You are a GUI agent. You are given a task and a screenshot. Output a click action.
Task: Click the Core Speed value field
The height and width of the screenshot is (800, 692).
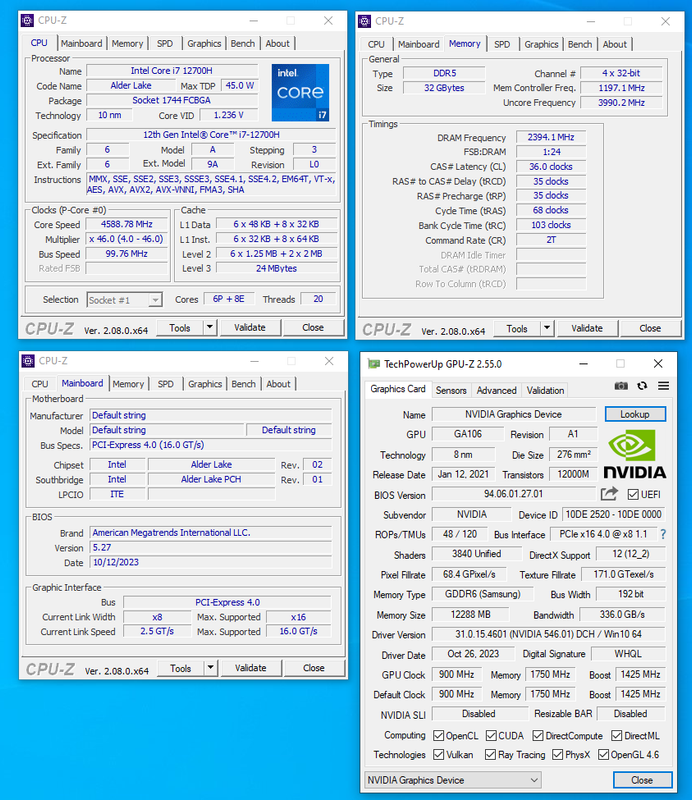point(127,224)
